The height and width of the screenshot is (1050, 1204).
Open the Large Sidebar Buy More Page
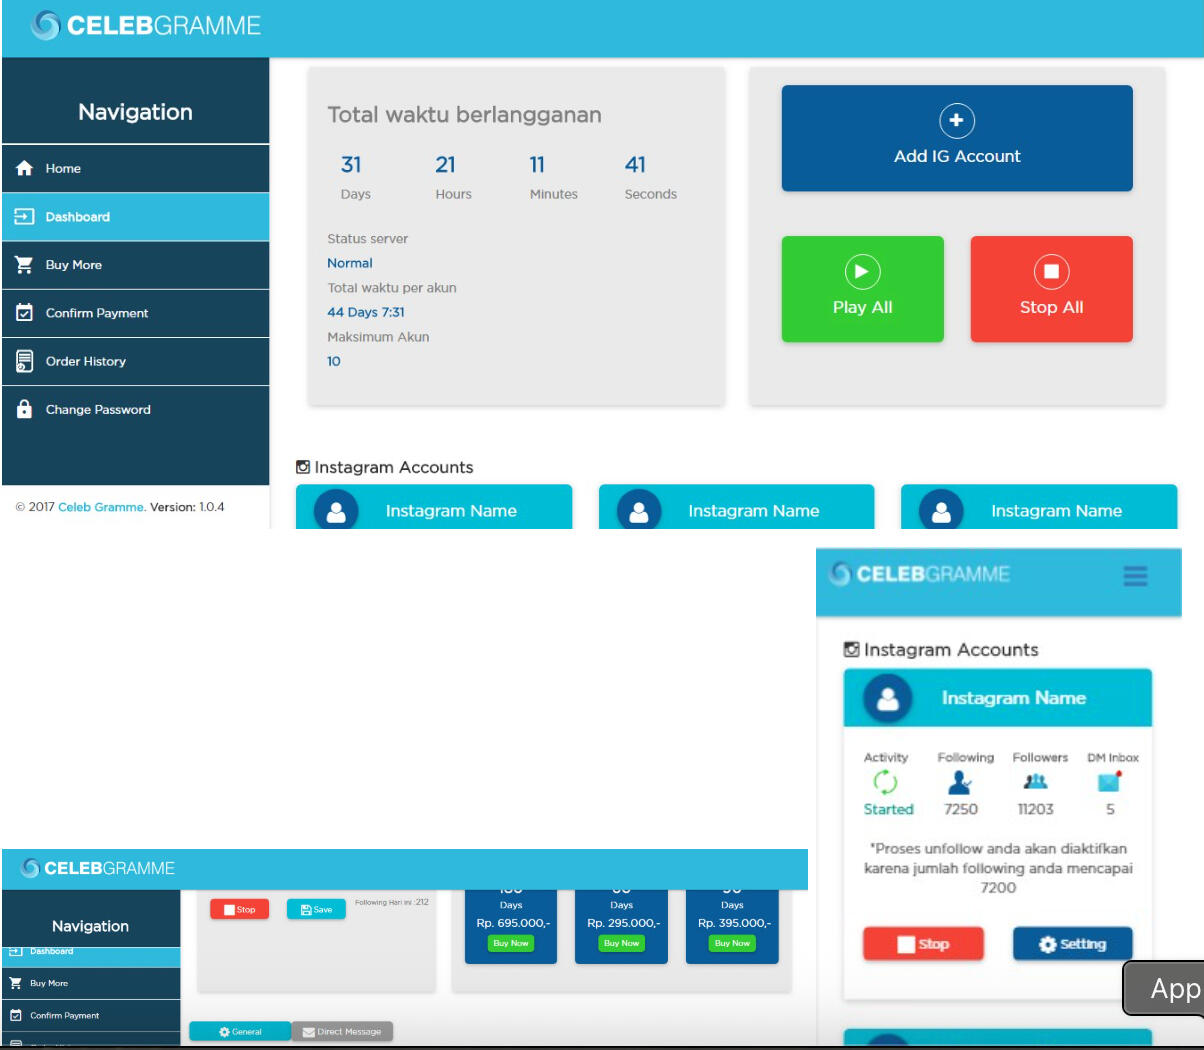pyautogui.click(x=73, y=265)
